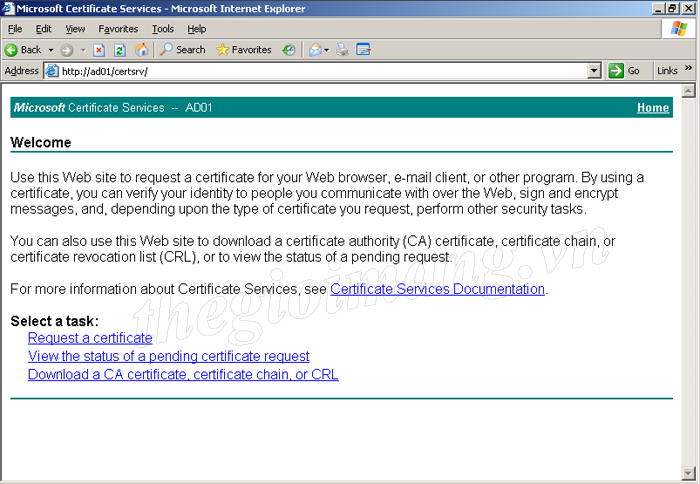Expand the Mail dropdown arrow

[x=326, y=50]
